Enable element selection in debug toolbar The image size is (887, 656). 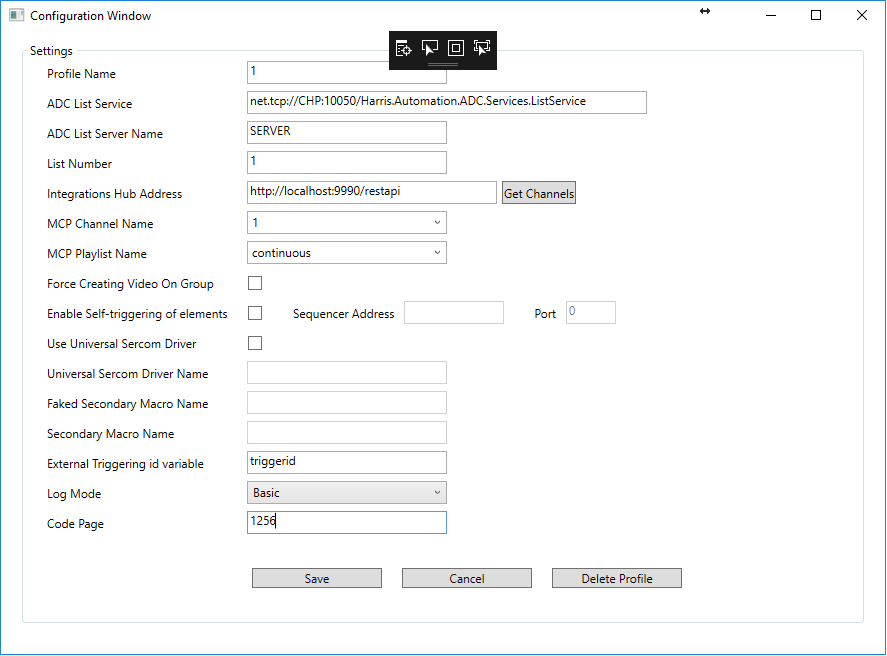point(430,48)
